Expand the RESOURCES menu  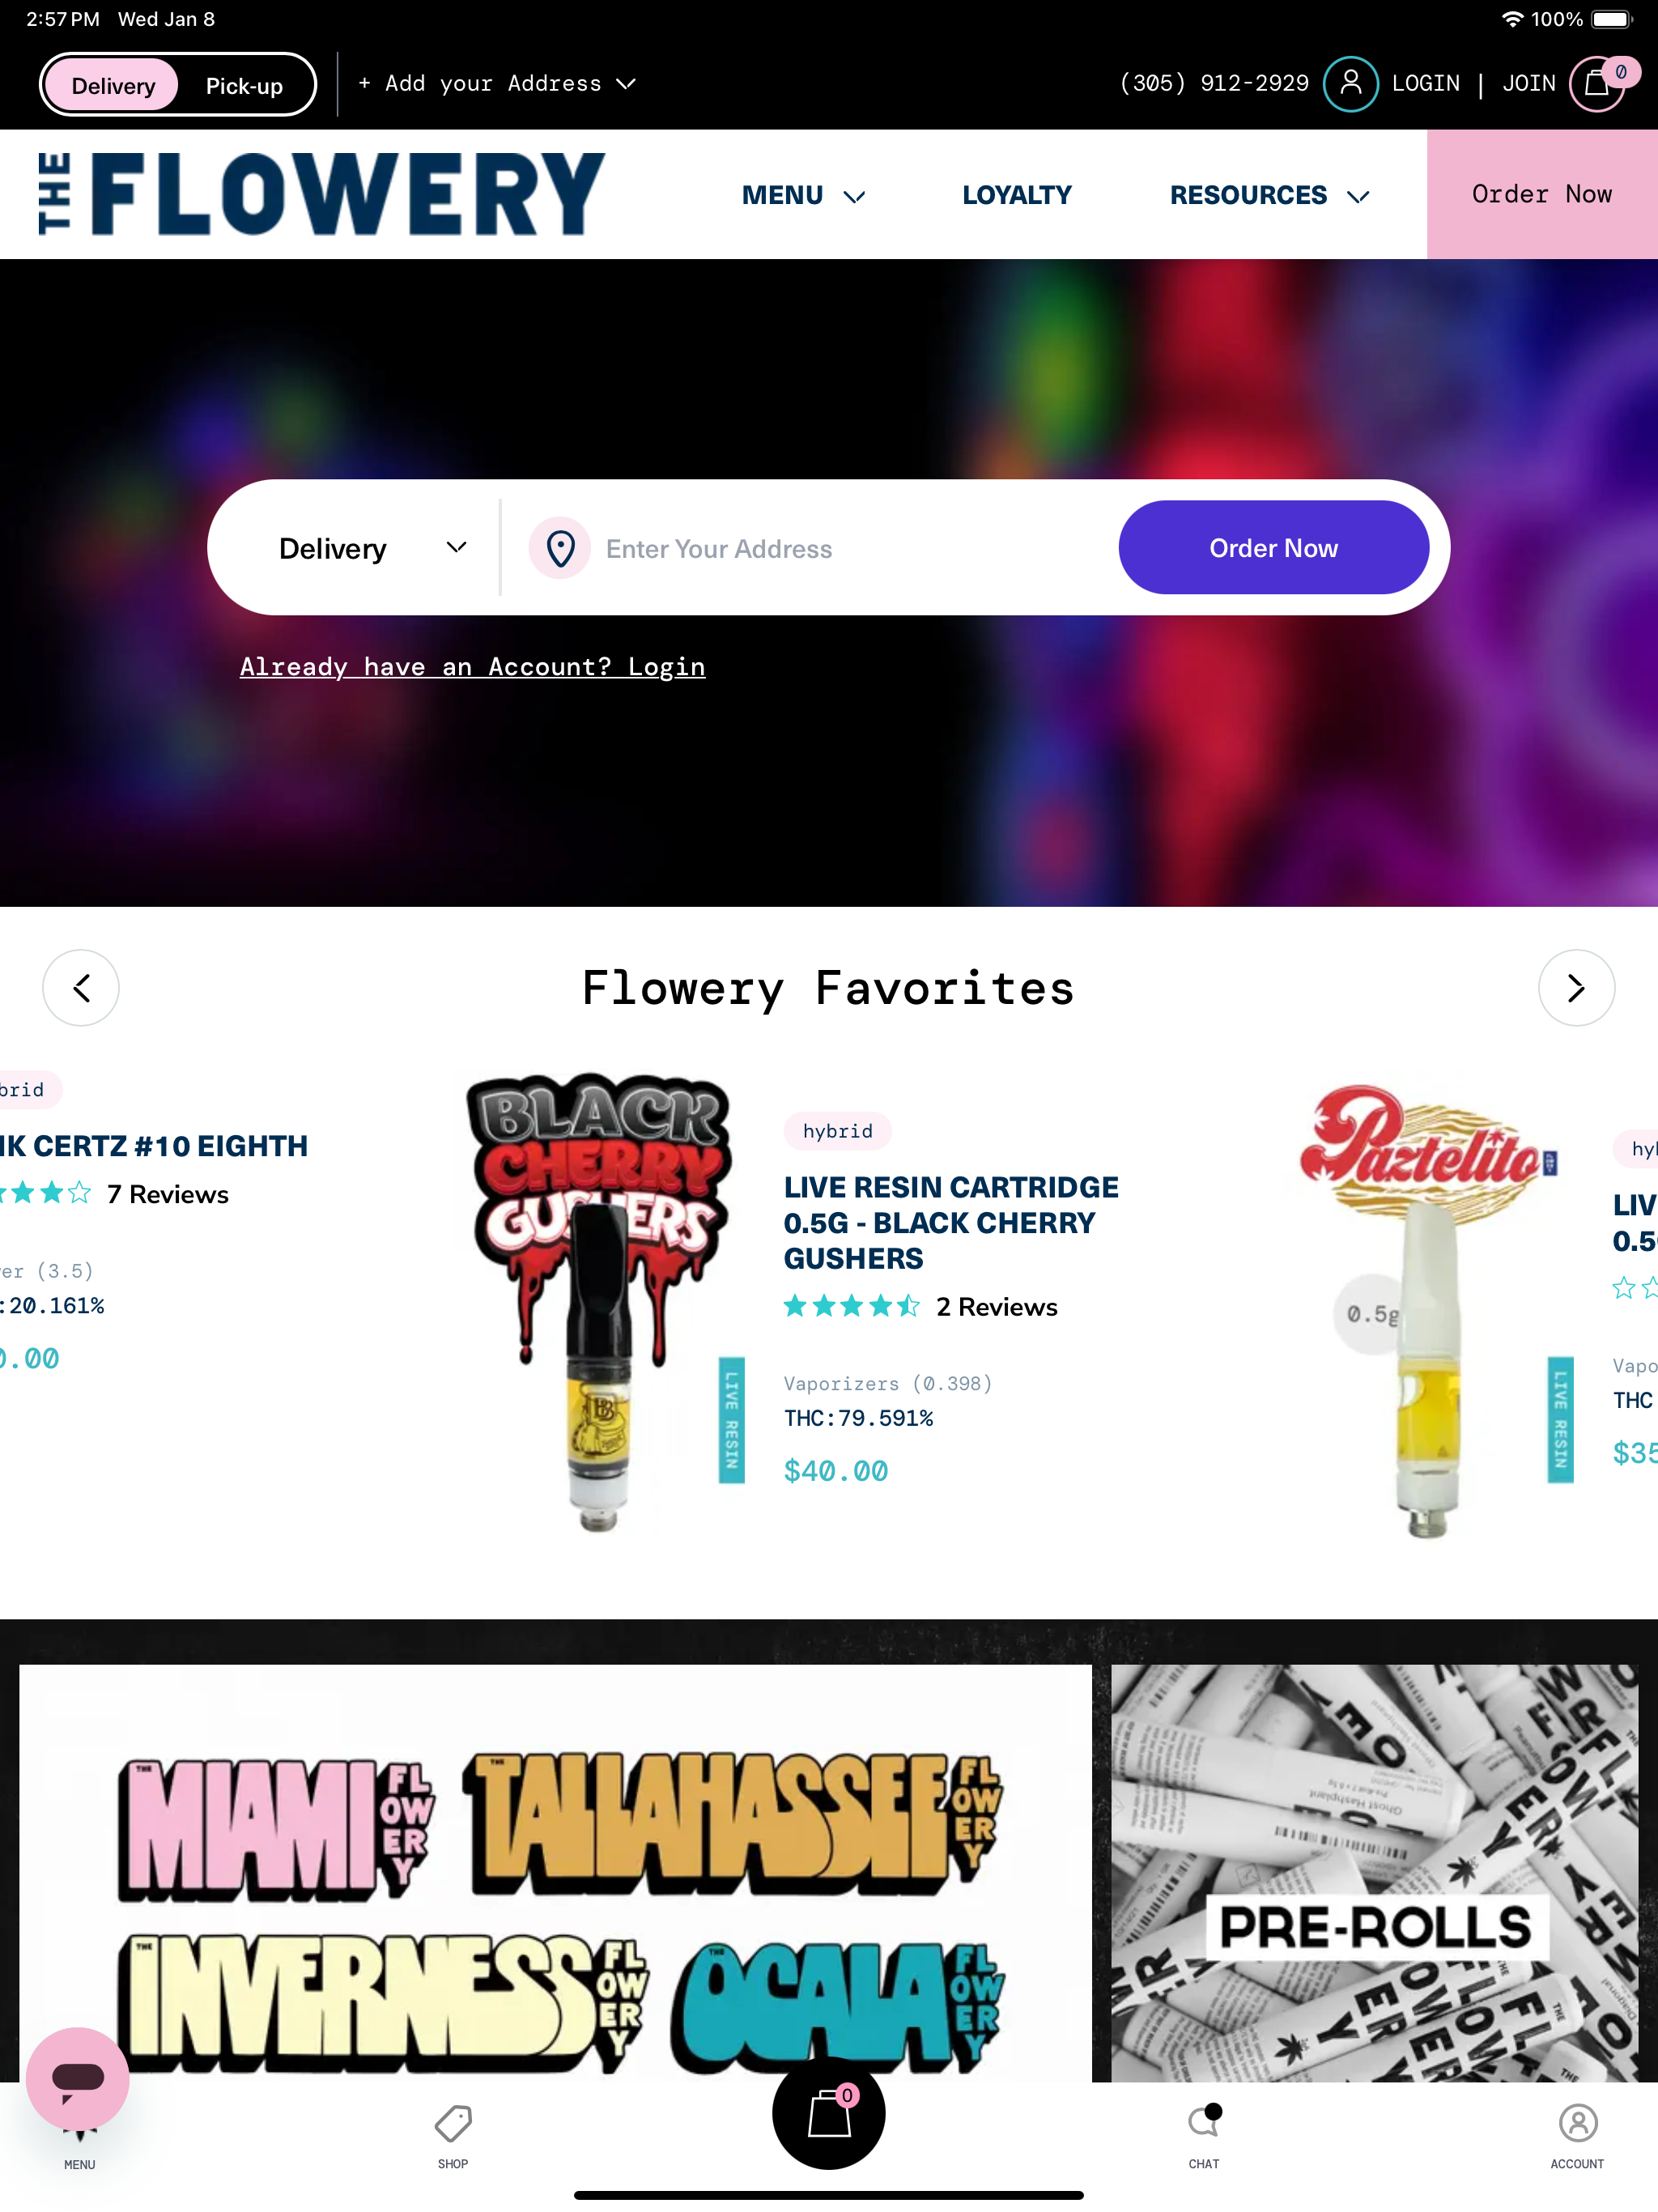coord(1268,195)
